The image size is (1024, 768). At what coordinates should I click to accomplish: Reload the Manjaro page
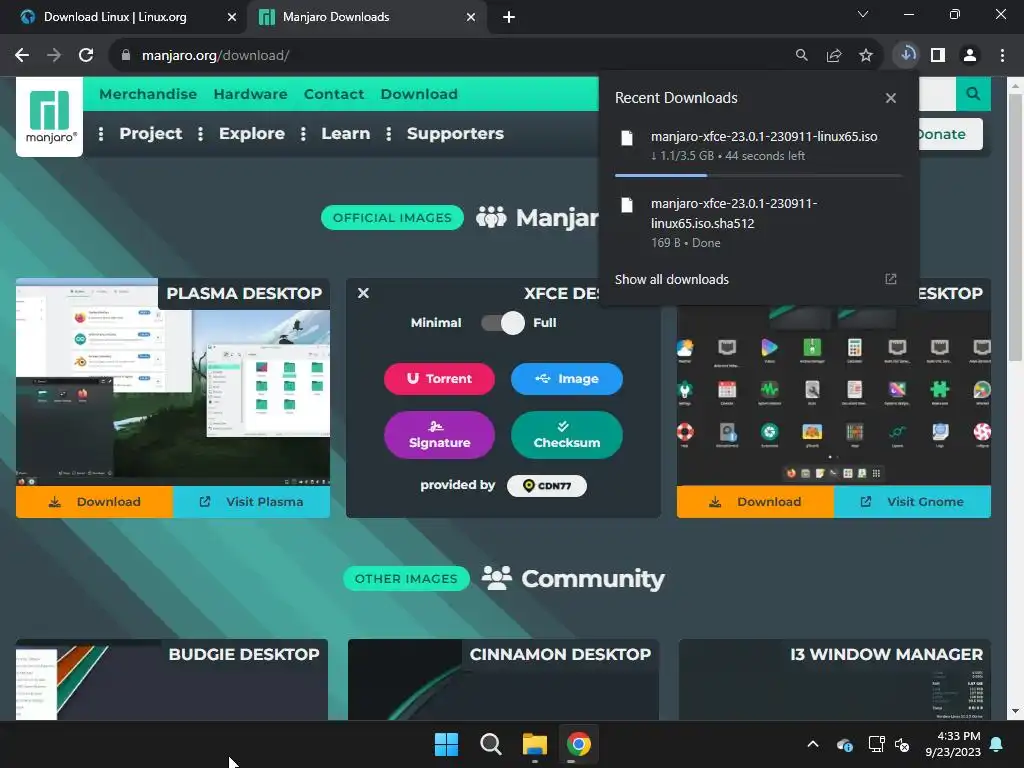[x=86, y=56]
